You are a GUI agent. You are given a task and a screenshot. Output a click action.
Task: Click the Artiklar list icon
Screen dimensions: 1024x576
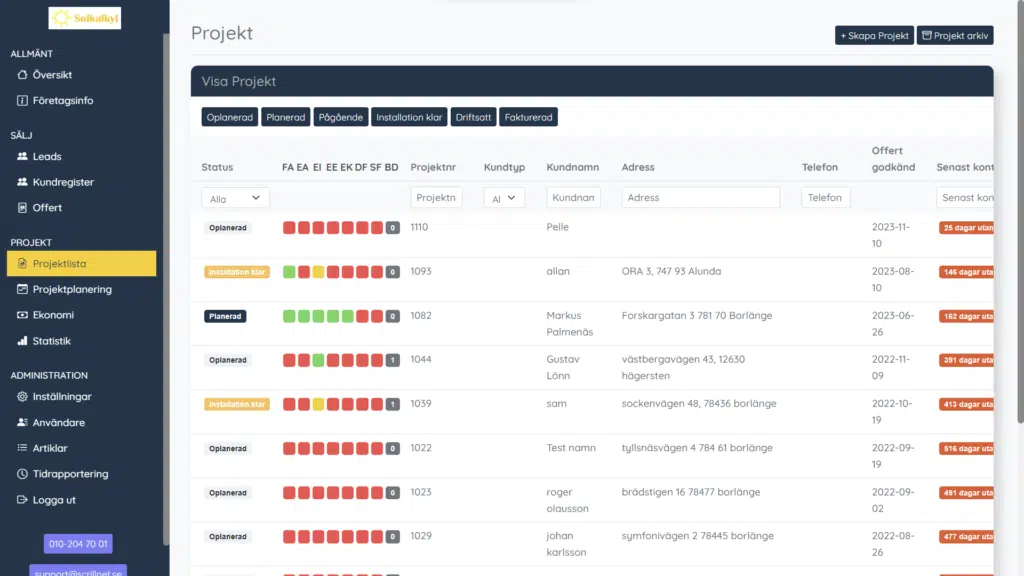pos(22,448)
